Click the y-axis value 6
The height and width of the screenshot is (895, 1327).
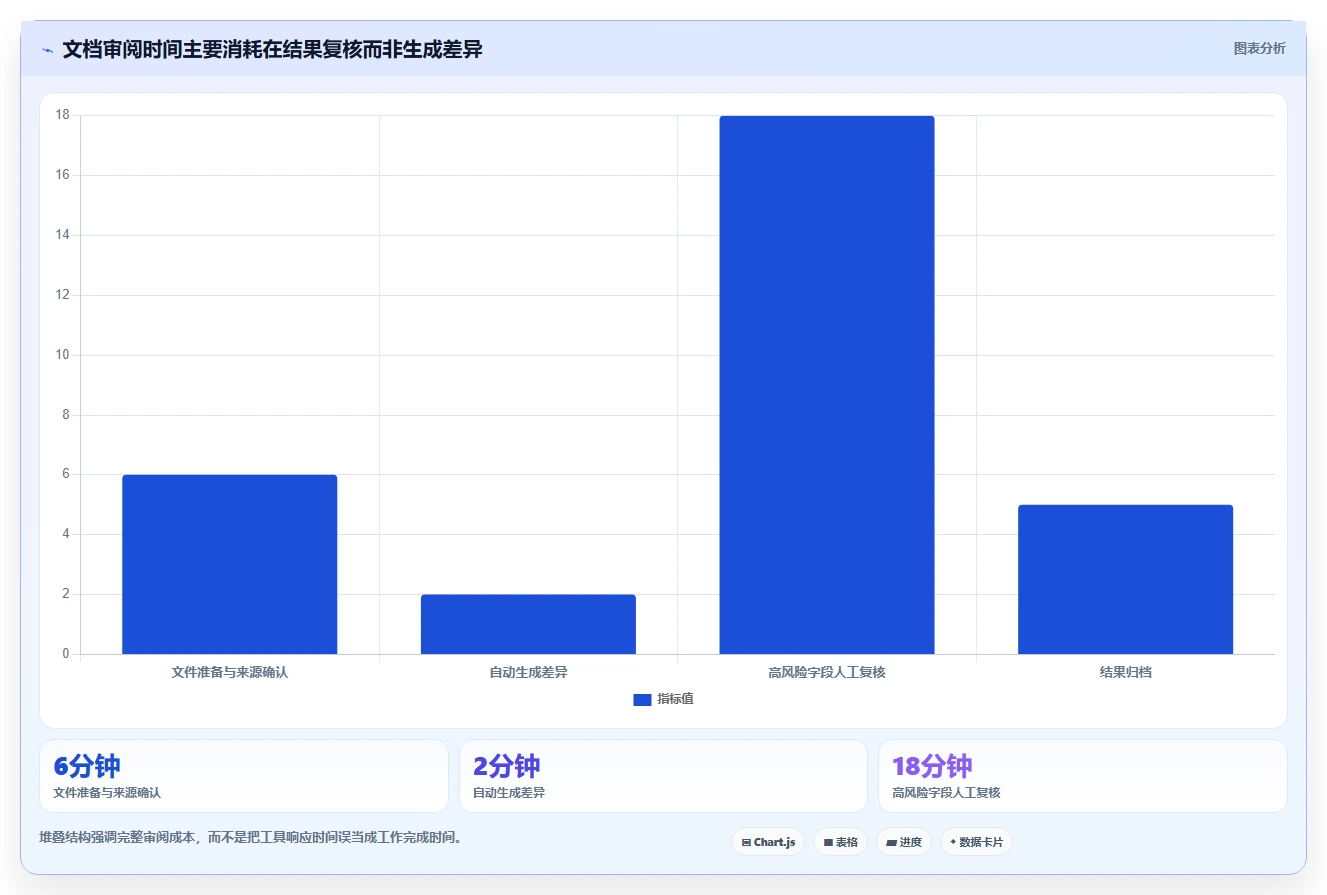(x=66, y=474)
